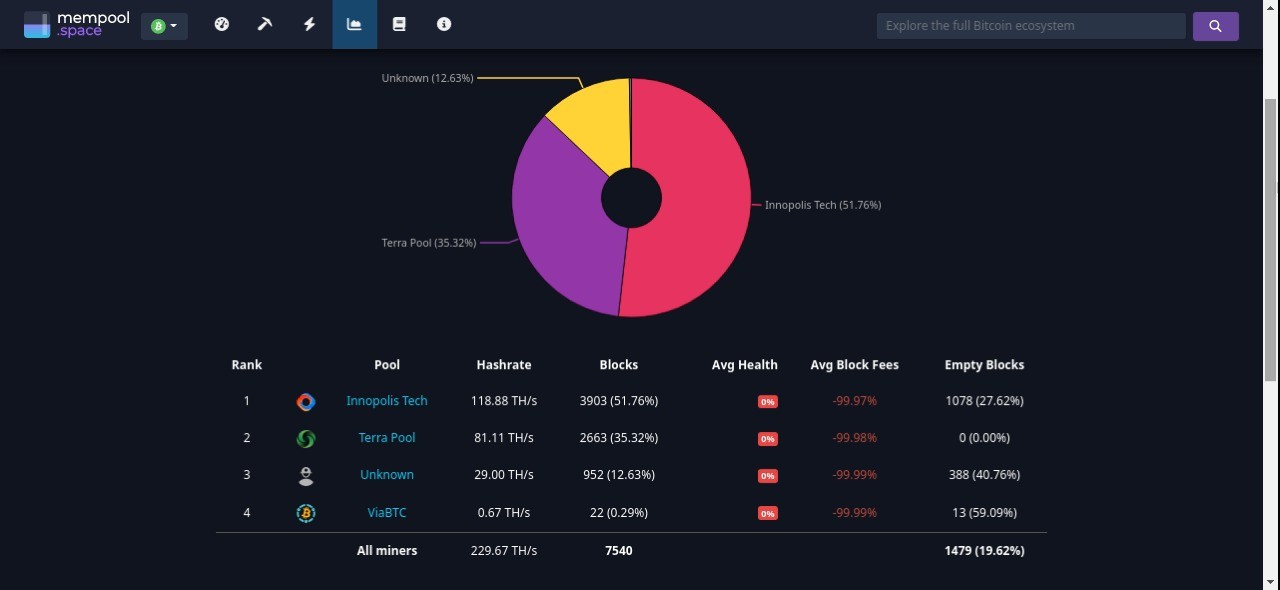This screenshot has height=590, width=1280.
Task: Click the Terra Pool (35.32%) chart label
Action: pos(429,243)
